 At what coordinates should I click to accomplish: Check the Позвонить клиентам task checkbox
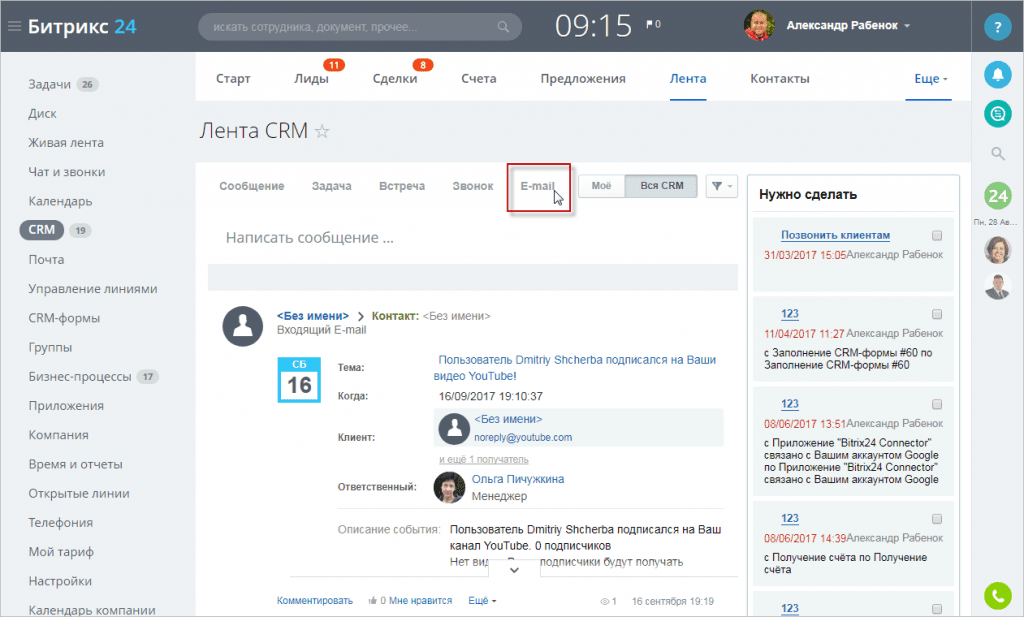937,235
